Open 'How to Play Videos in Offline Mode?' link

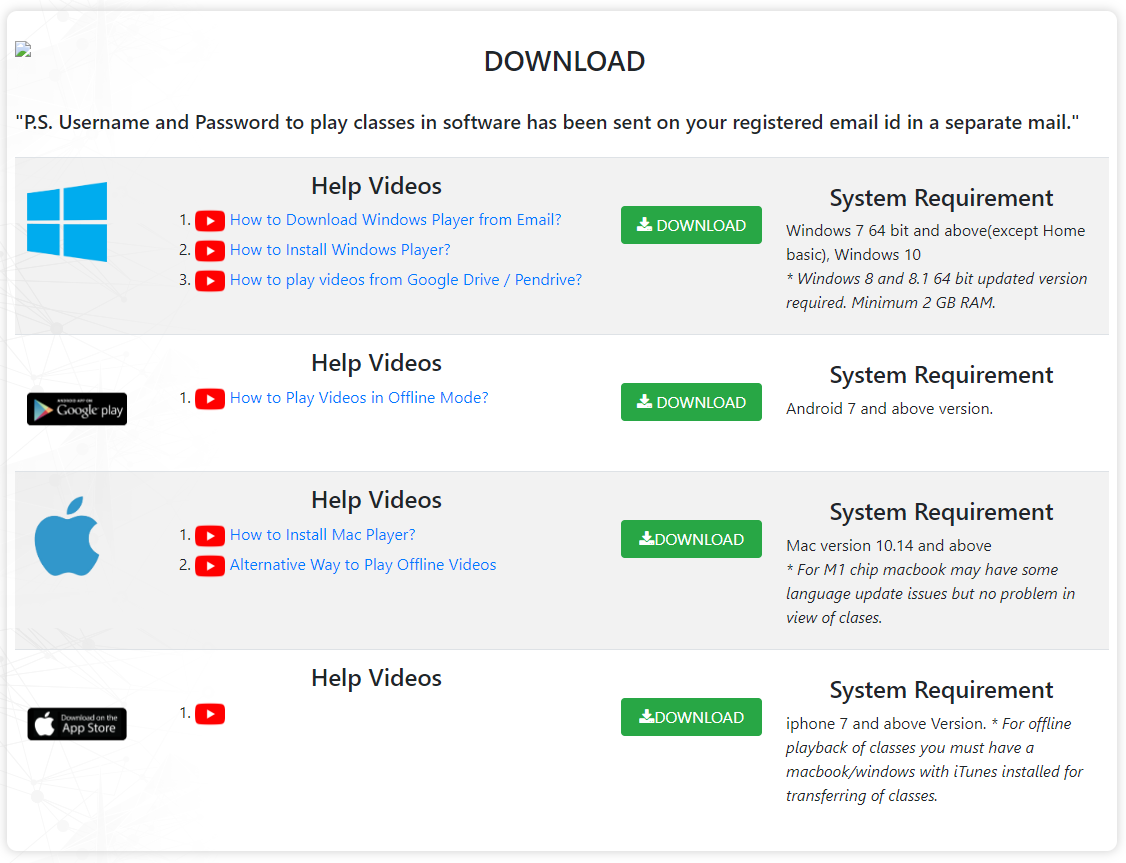coord(359,398)
